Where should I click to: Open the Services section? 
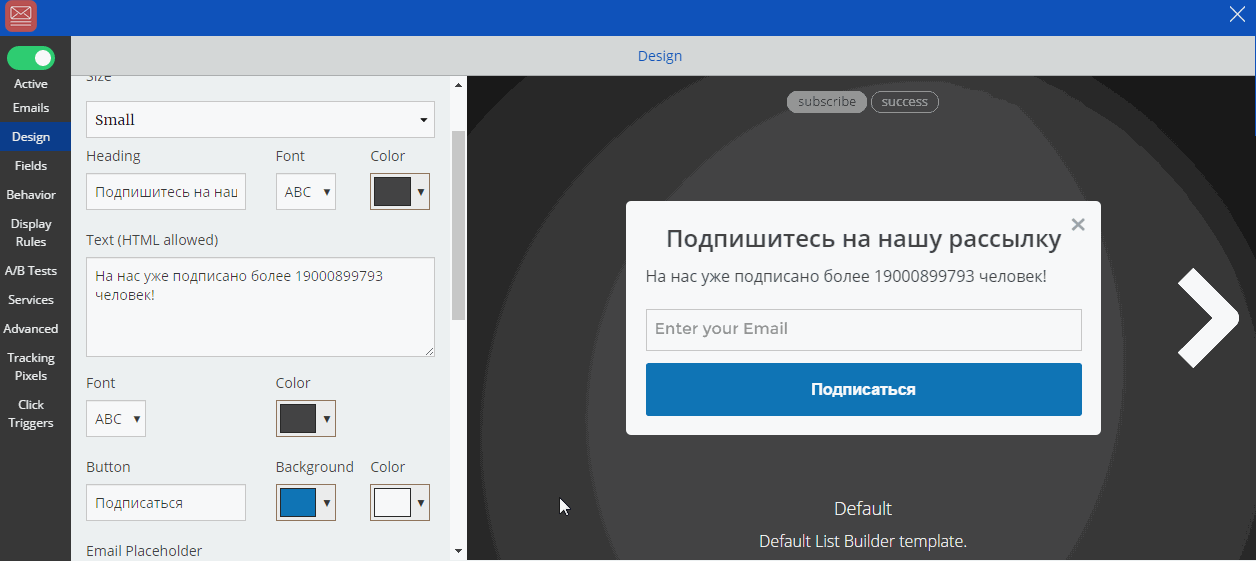[31, 300]
